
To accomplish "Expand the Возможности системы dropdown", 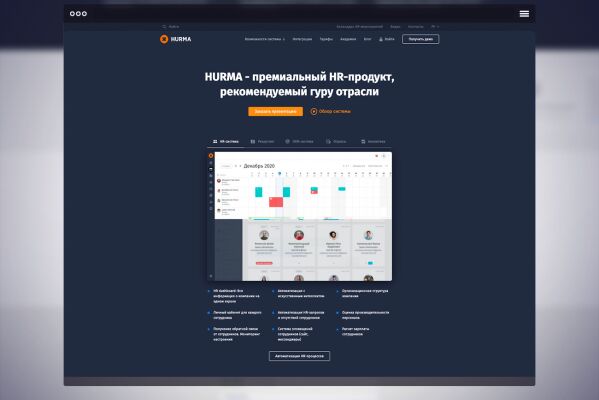I will [x=265, y=39].
